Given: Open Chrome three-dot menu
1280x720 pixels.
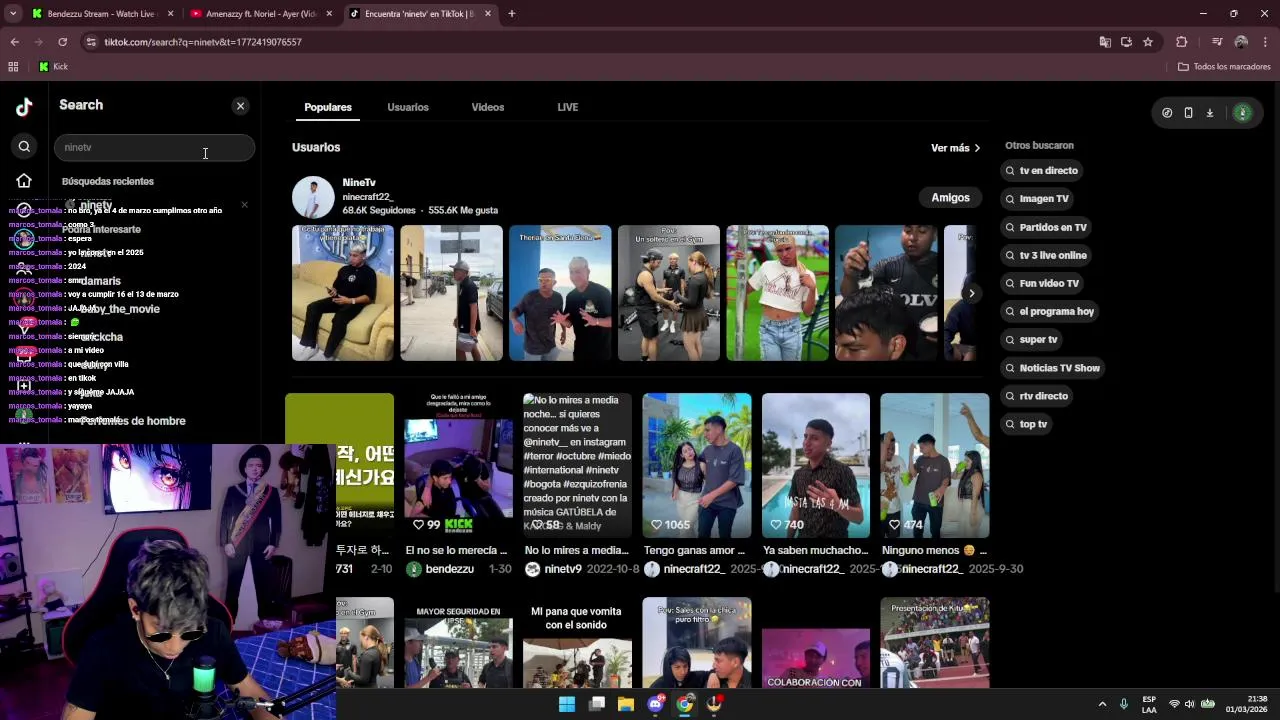Looking at the screenshot, I should click(1265, 42).
